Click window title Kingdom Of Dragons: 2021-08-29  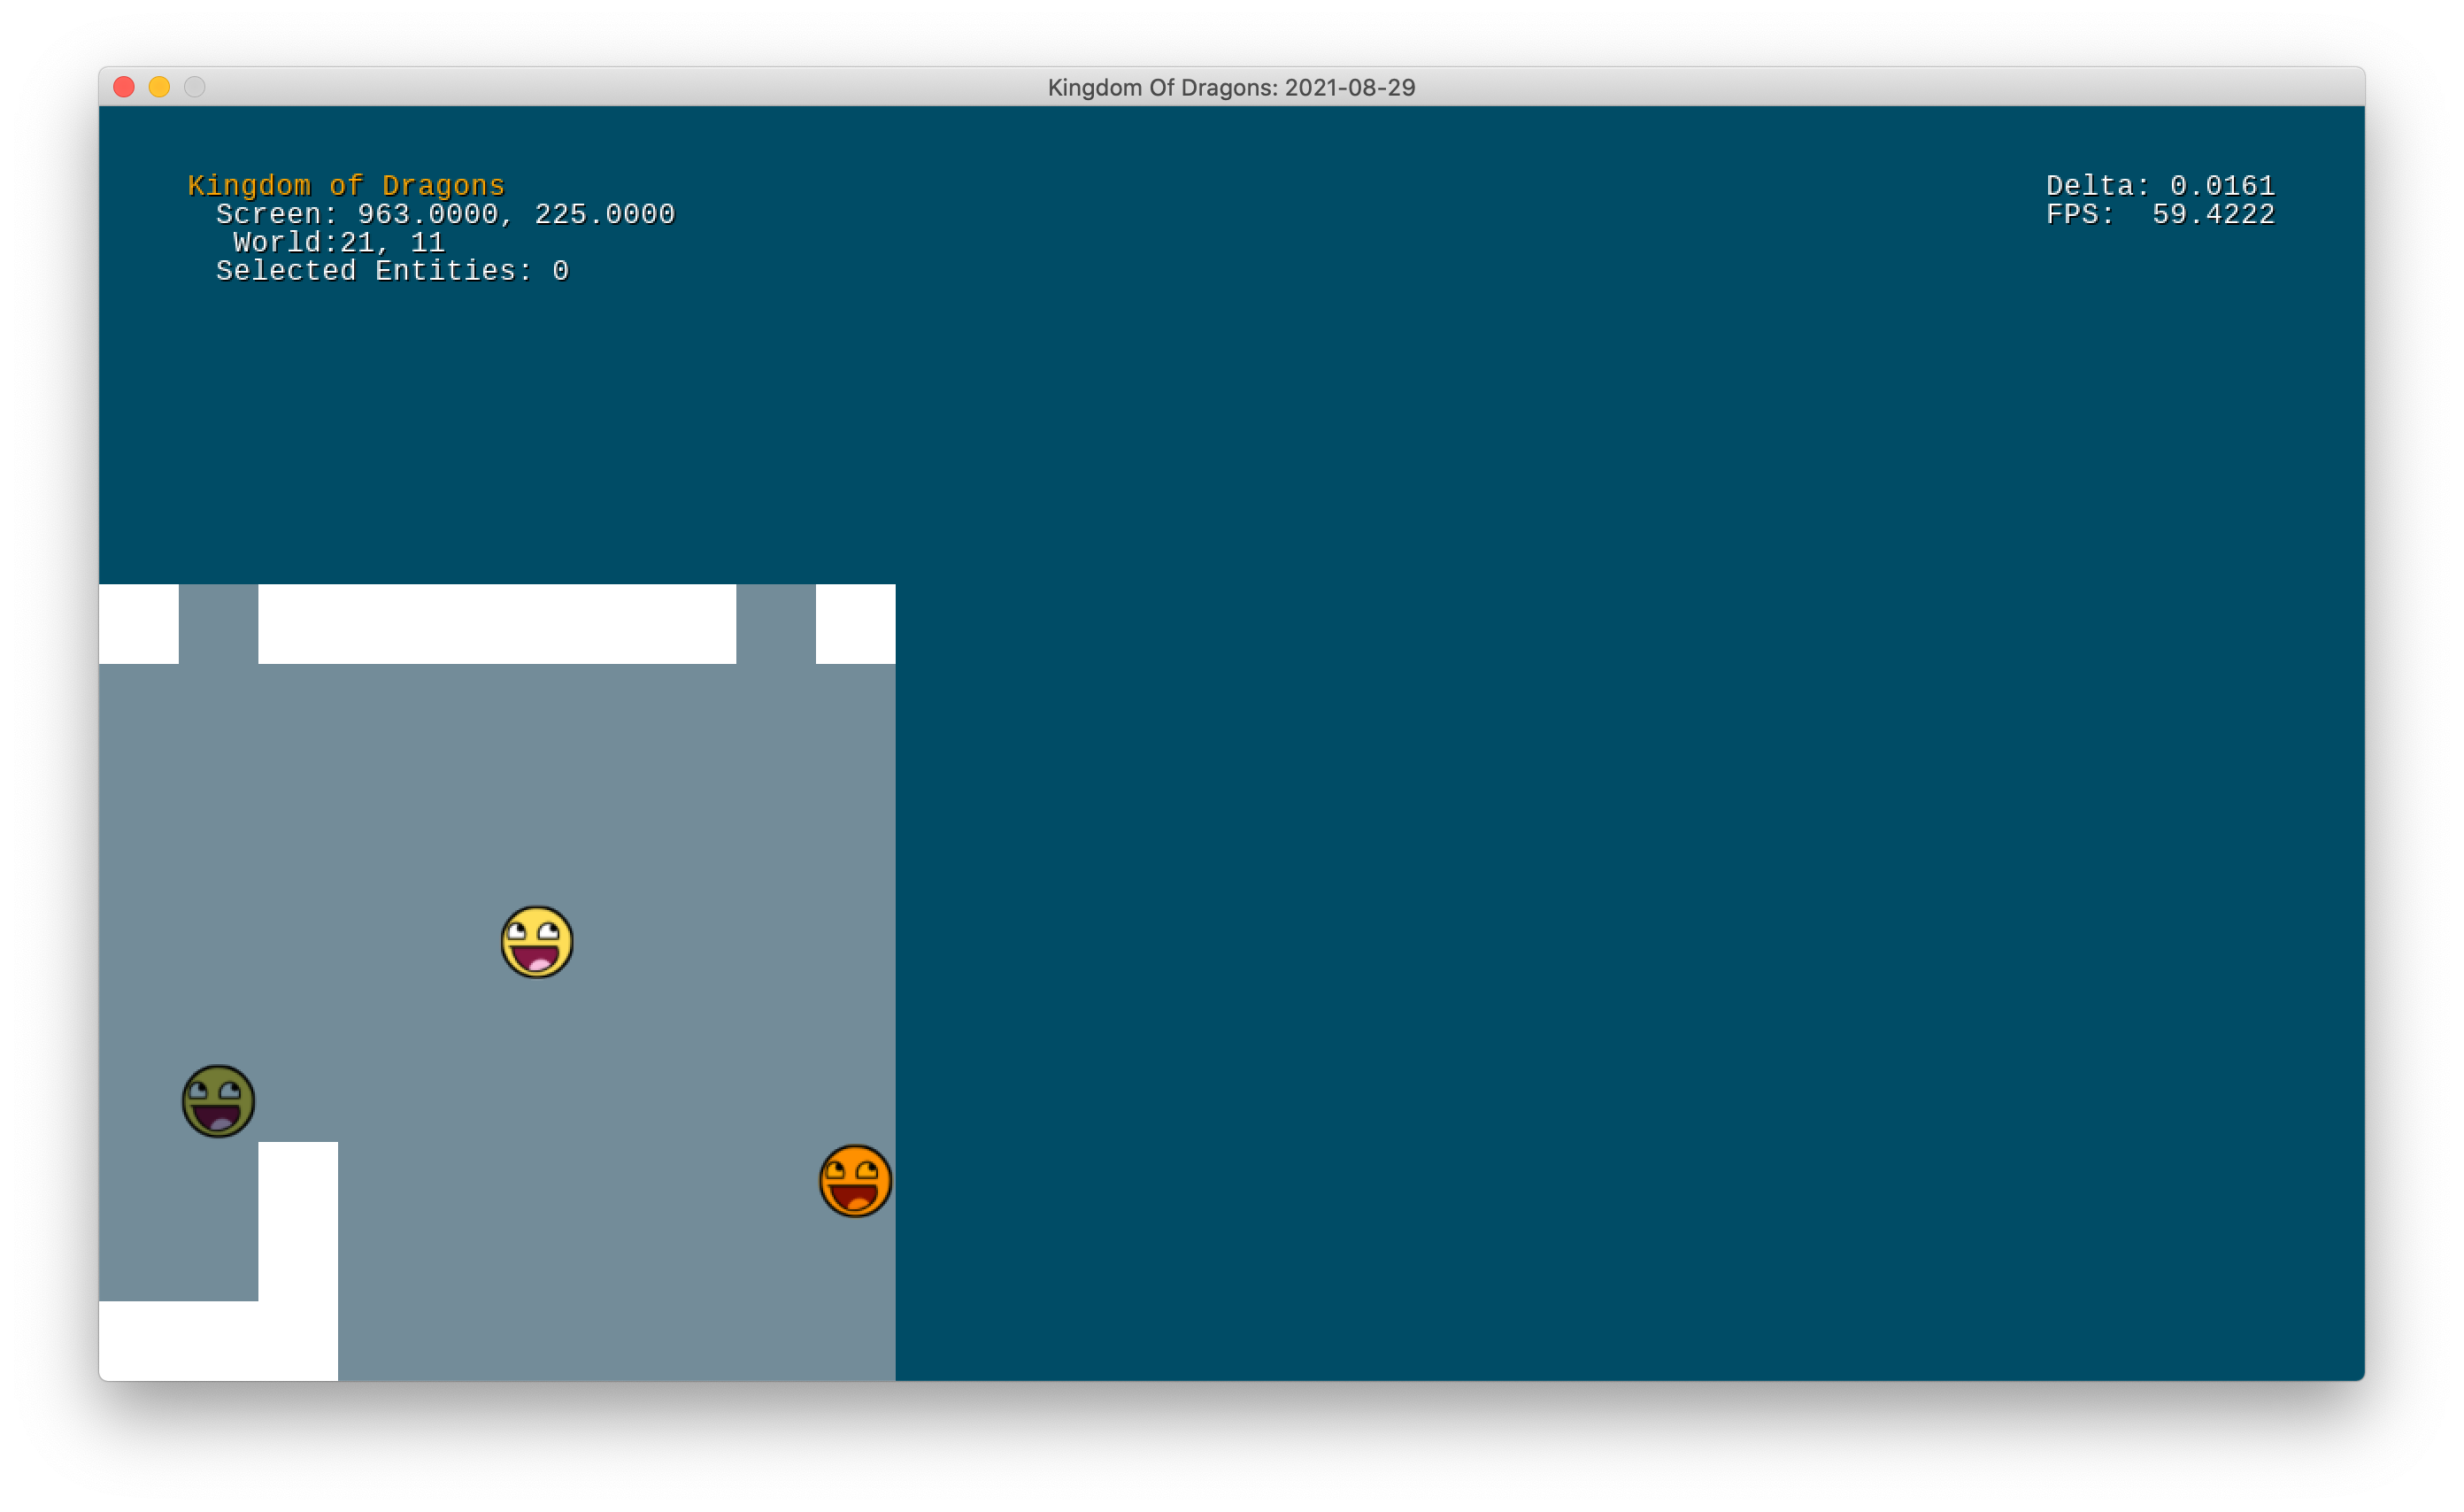(x=1231, y=87)
